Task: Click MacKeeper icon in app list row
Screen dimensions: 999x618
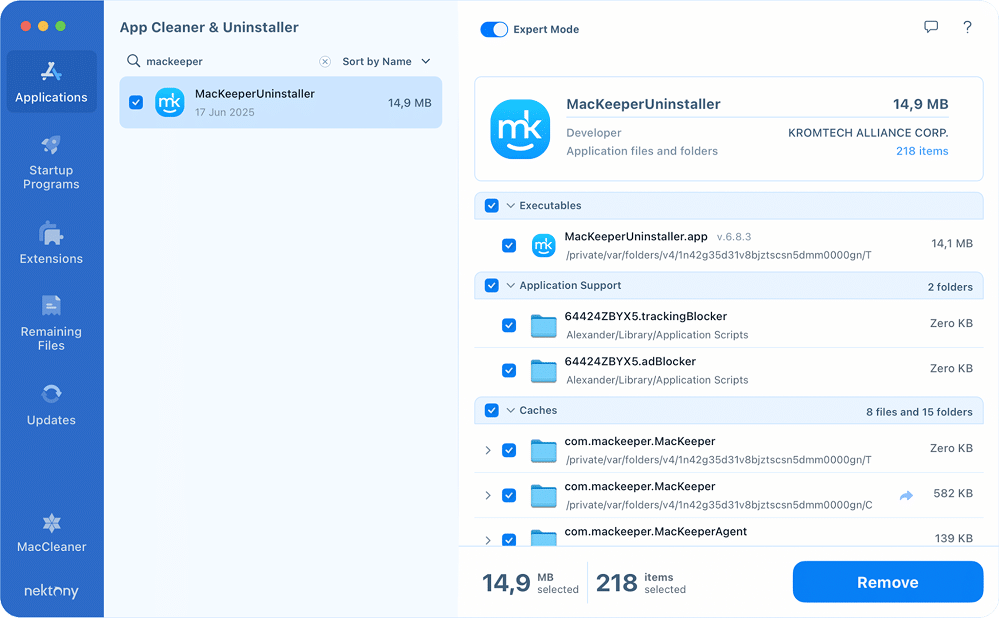Action: pyautogui.click(x=169, y=103)
